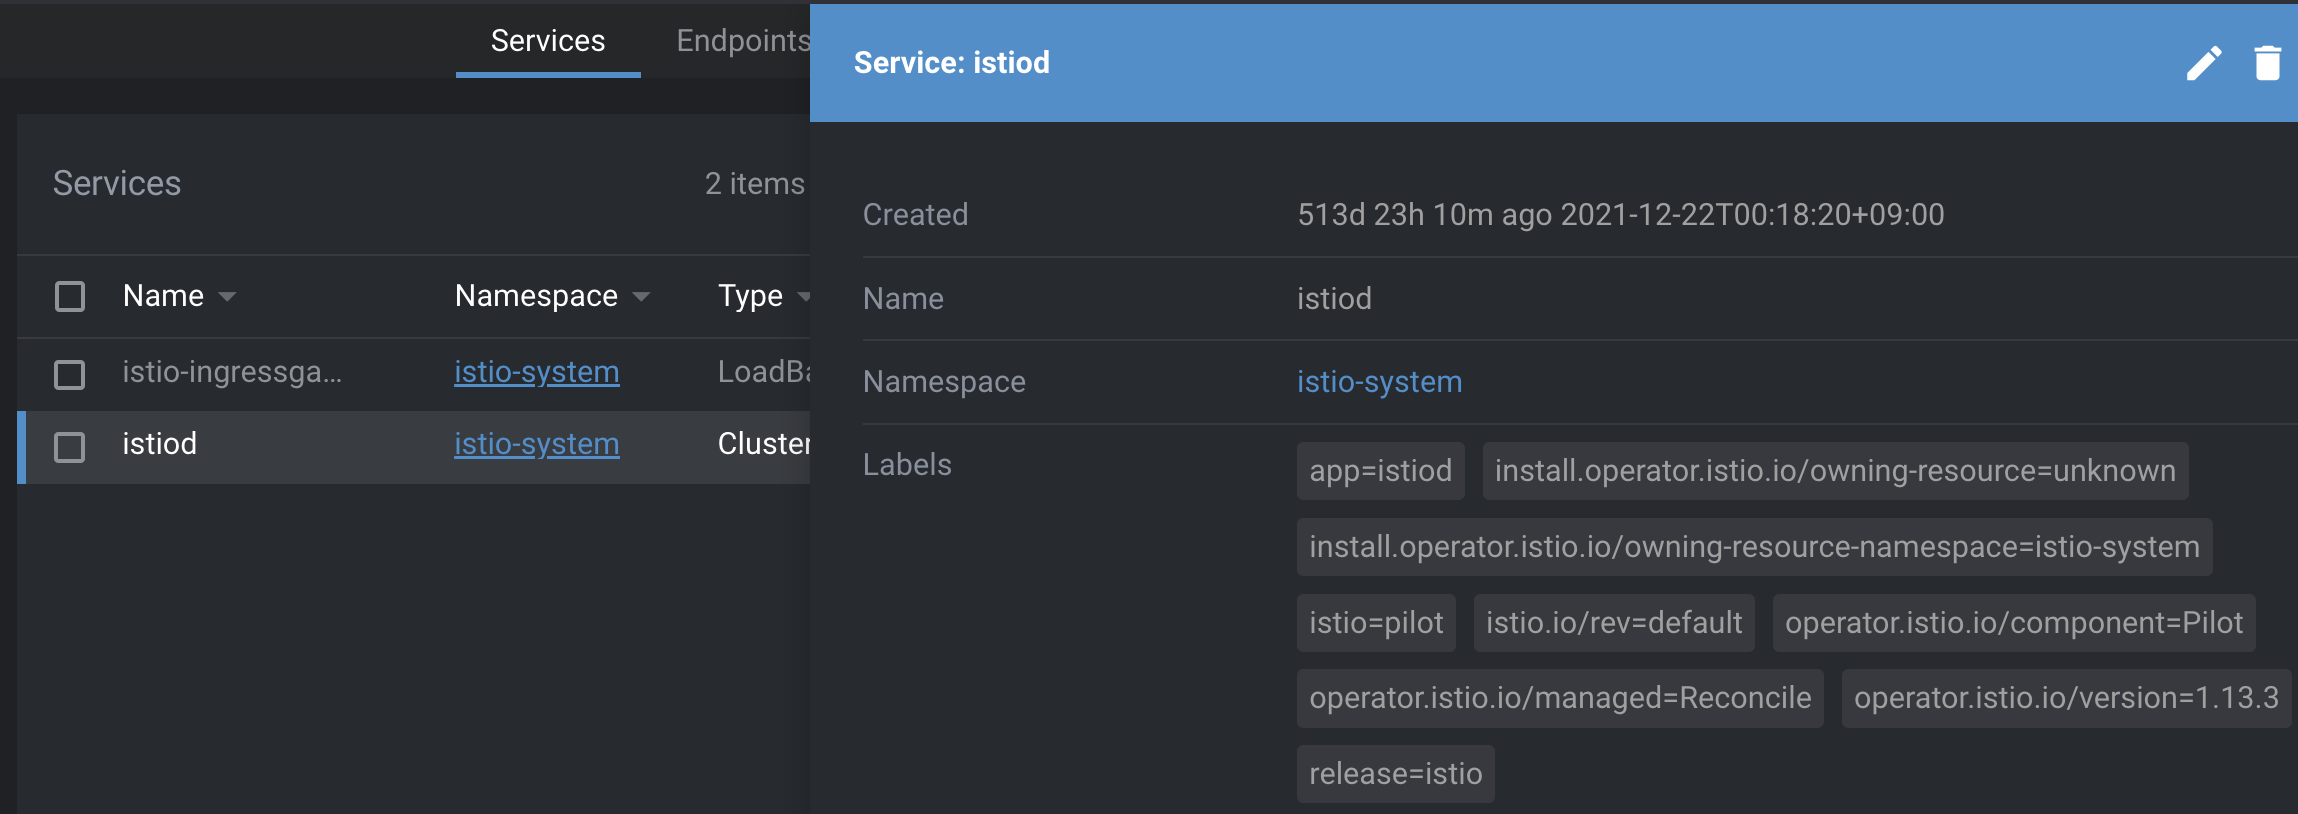
Task: Click the owning-resource=unknown label badge
Action: tap(1835, 471)
